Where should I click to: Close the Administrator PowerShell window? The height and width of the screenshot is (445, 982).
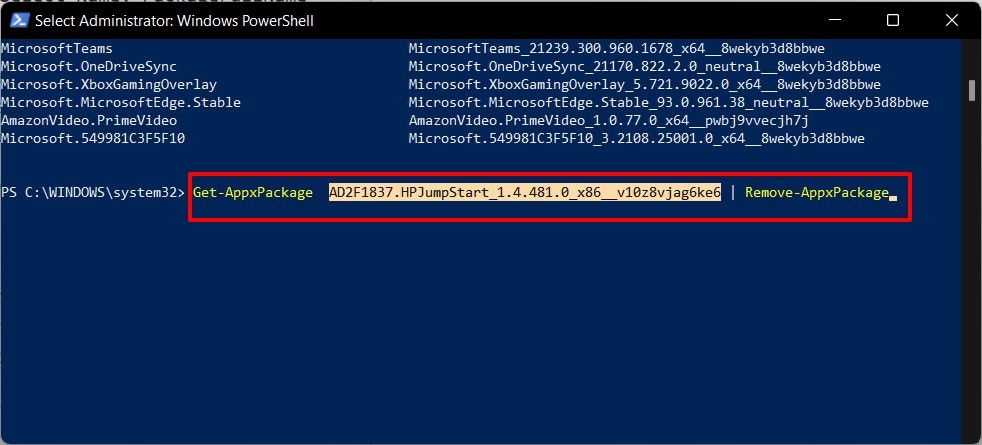(950, 20)
